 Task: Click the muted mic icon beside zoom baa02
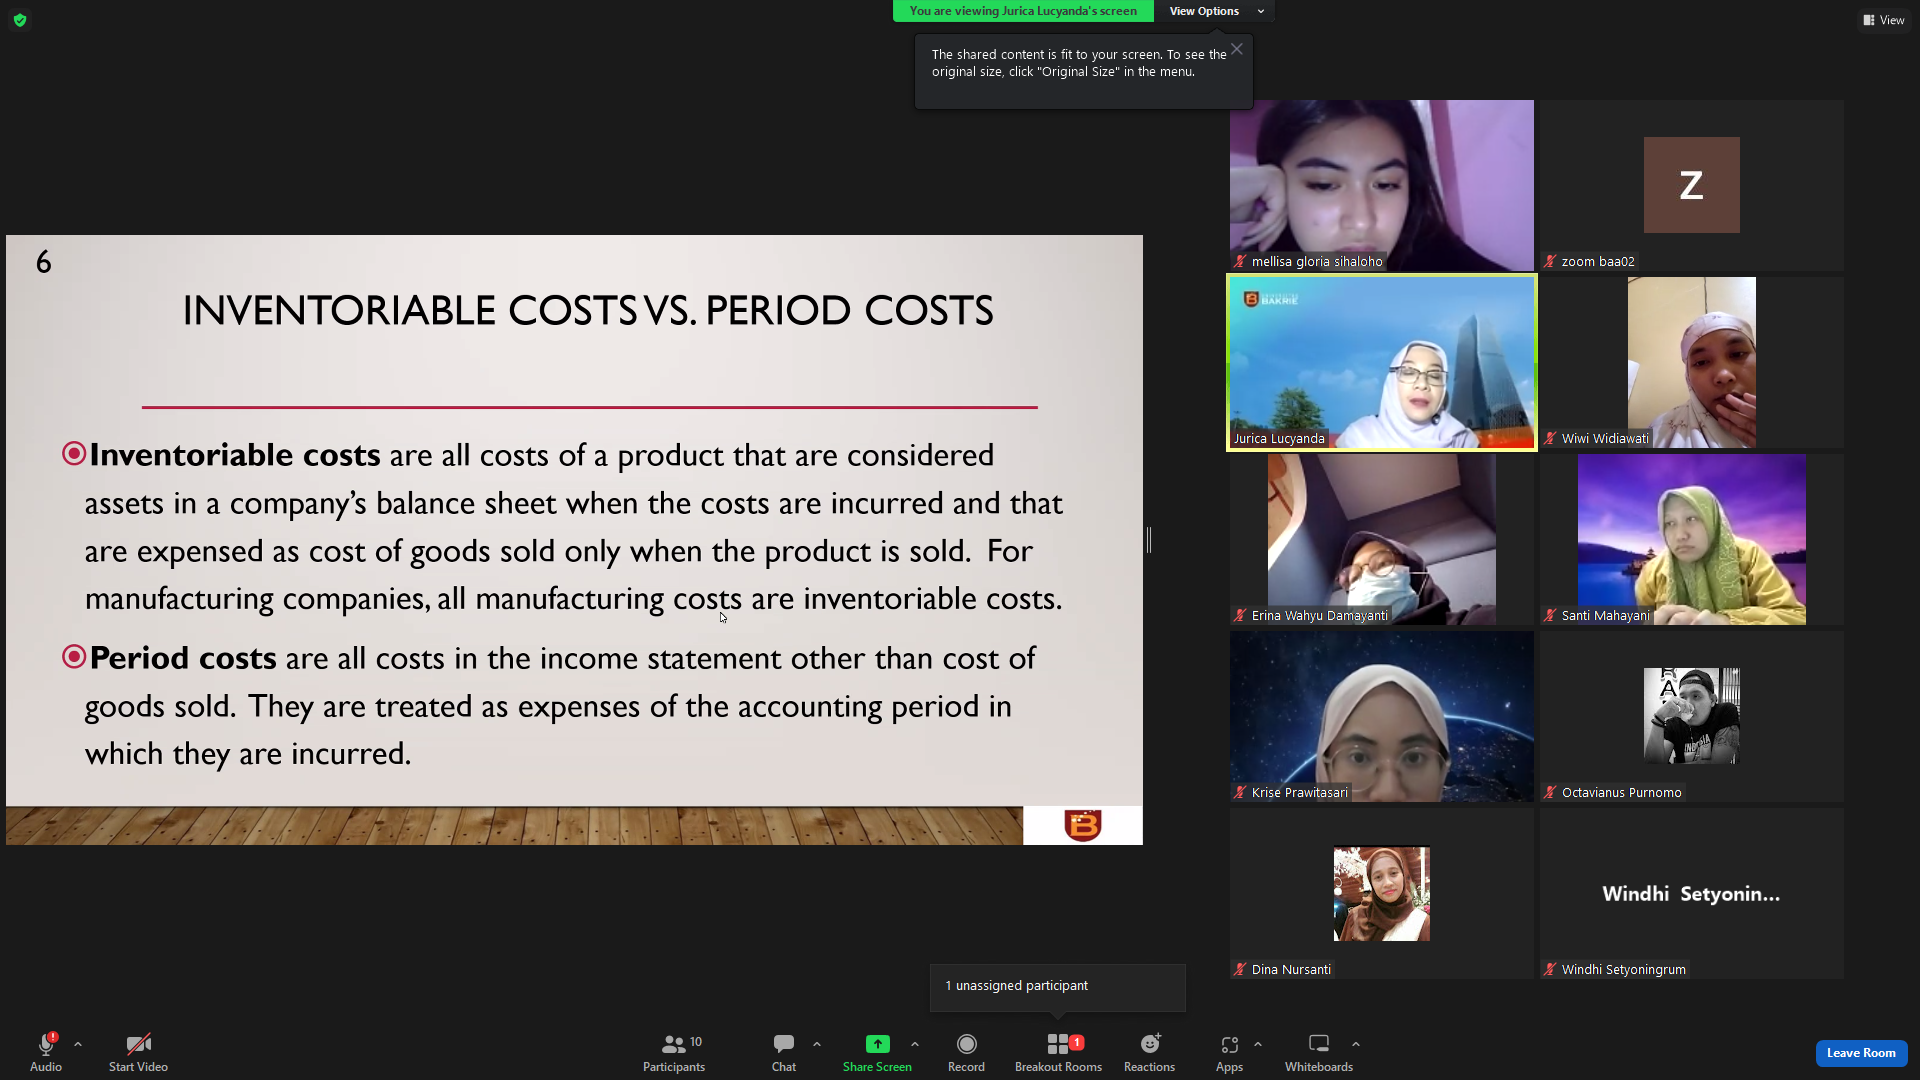pos(1550,262)
